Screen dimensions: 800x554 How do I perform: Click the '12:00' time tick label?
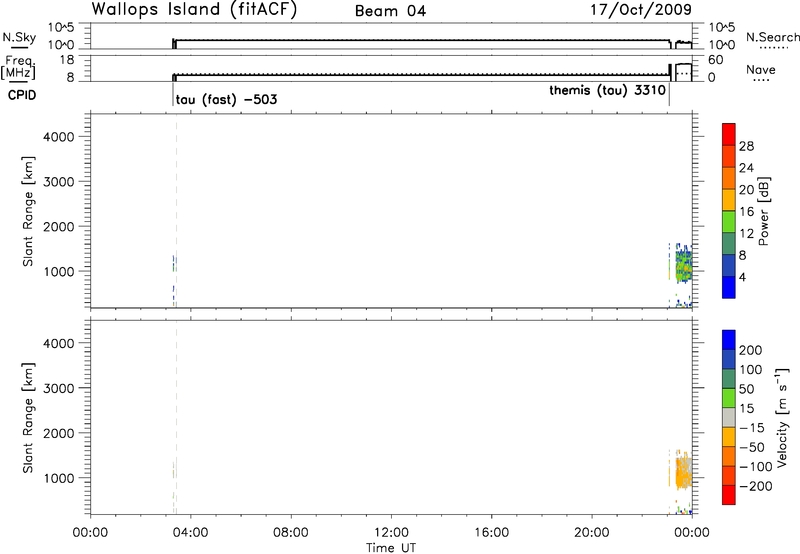pos(391,533)
